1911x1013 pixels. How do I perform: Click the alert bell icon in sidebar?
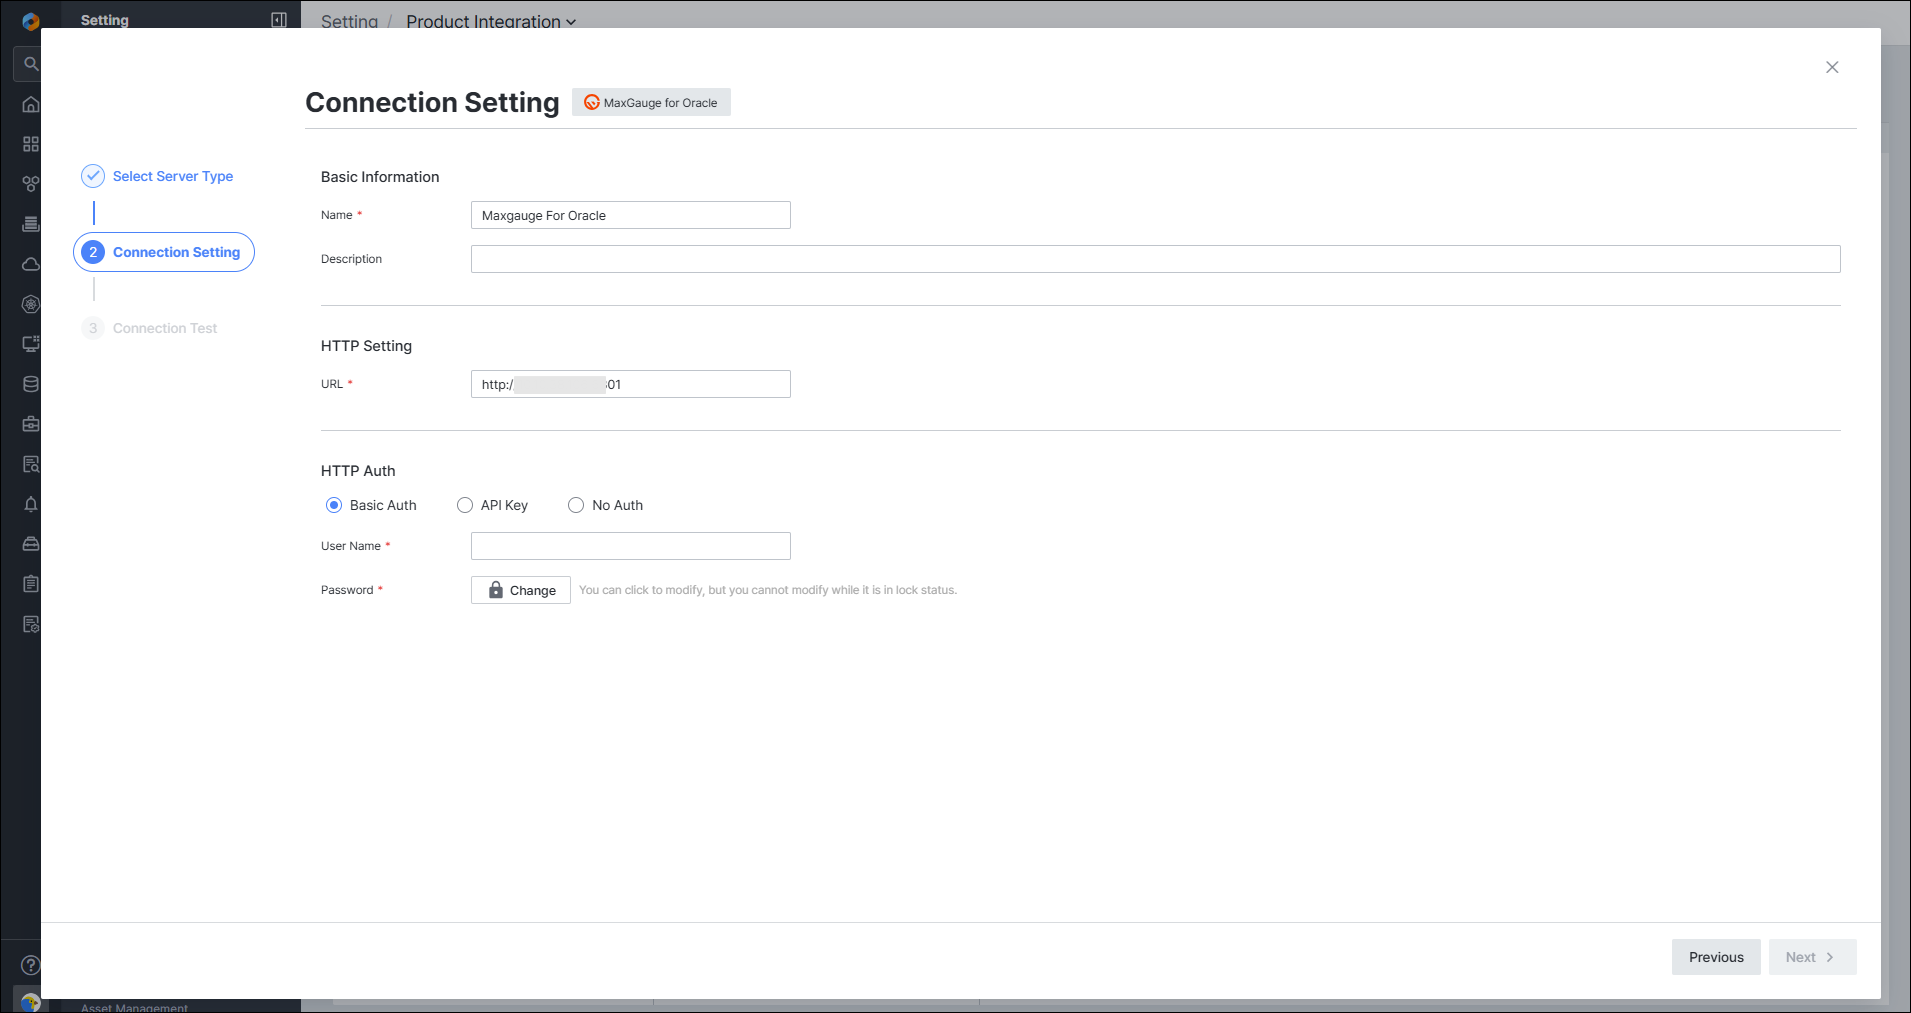(x=31, y=504)
